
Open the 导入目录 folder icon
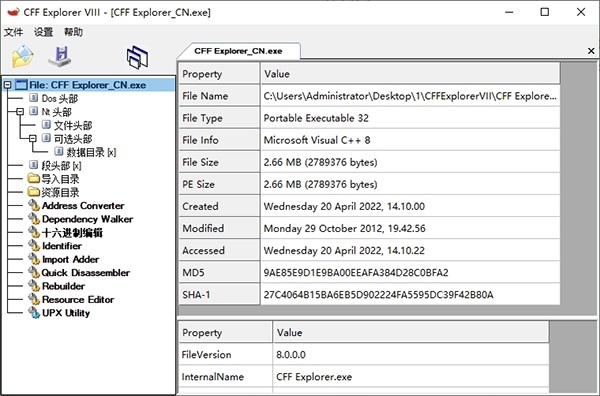34,178
